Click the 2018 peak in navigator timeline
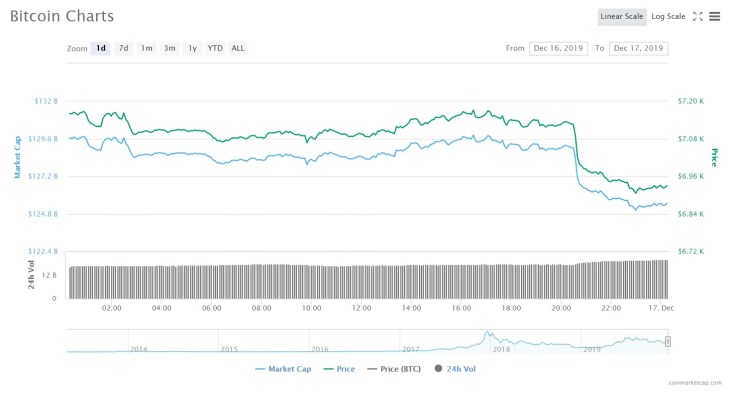Screen dimensions: 738x400 click(488, 334)
